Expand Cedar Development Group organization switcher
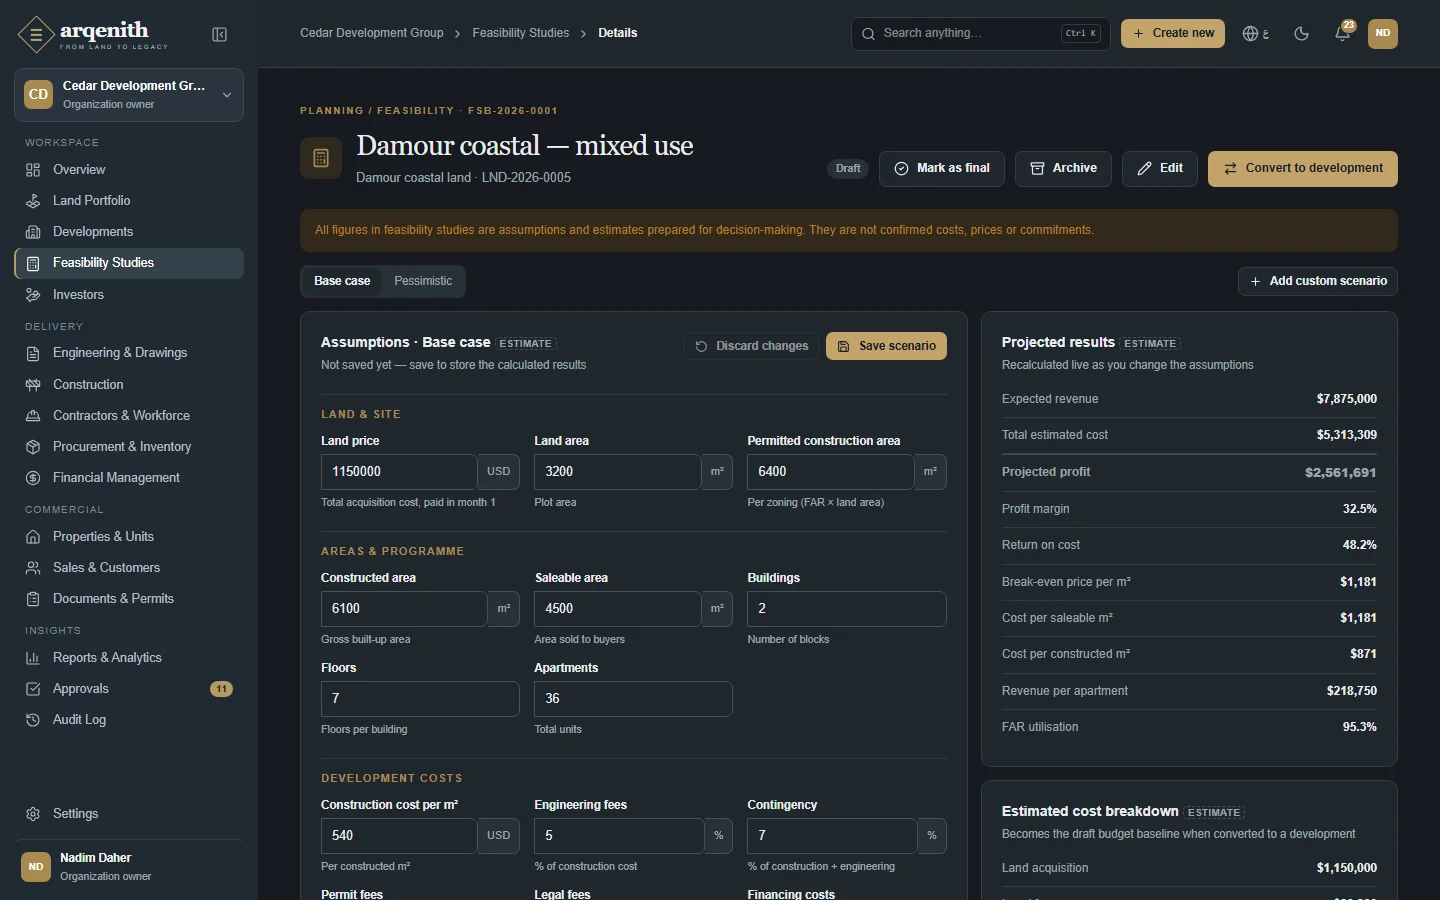 [129, 95]
